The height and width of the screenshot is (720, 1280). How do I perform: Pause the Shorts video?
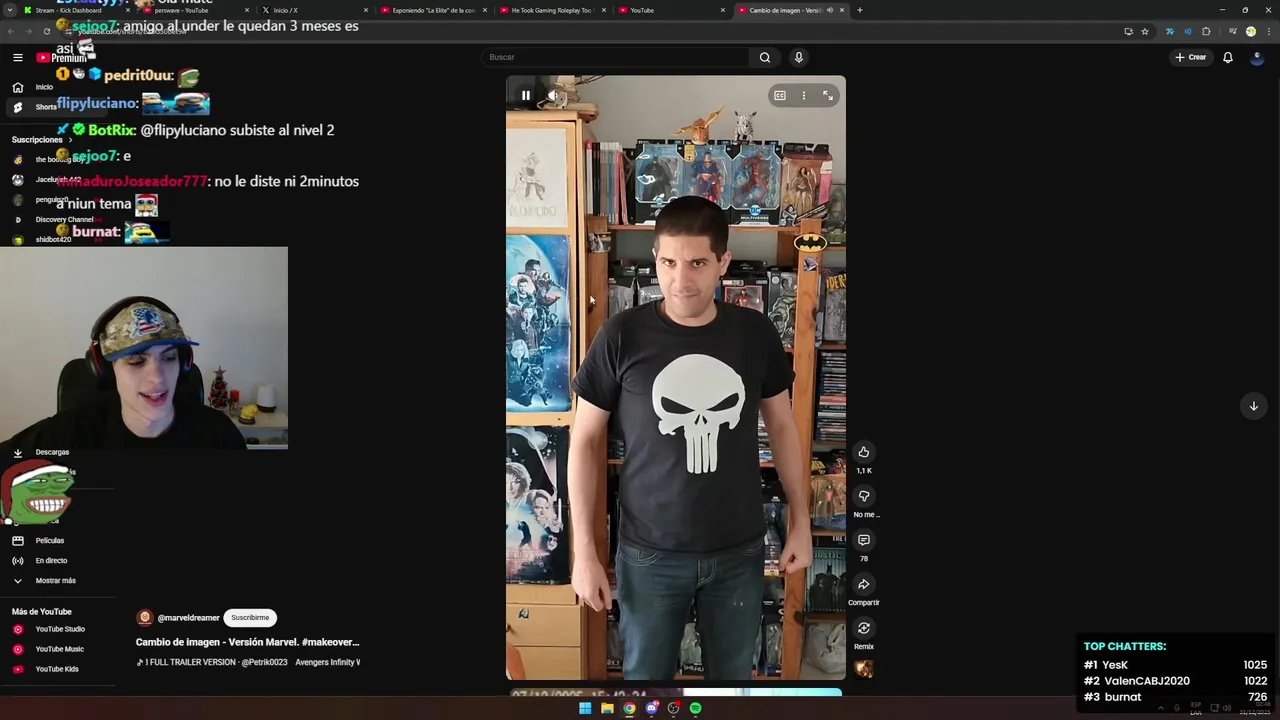pos(525,95)
